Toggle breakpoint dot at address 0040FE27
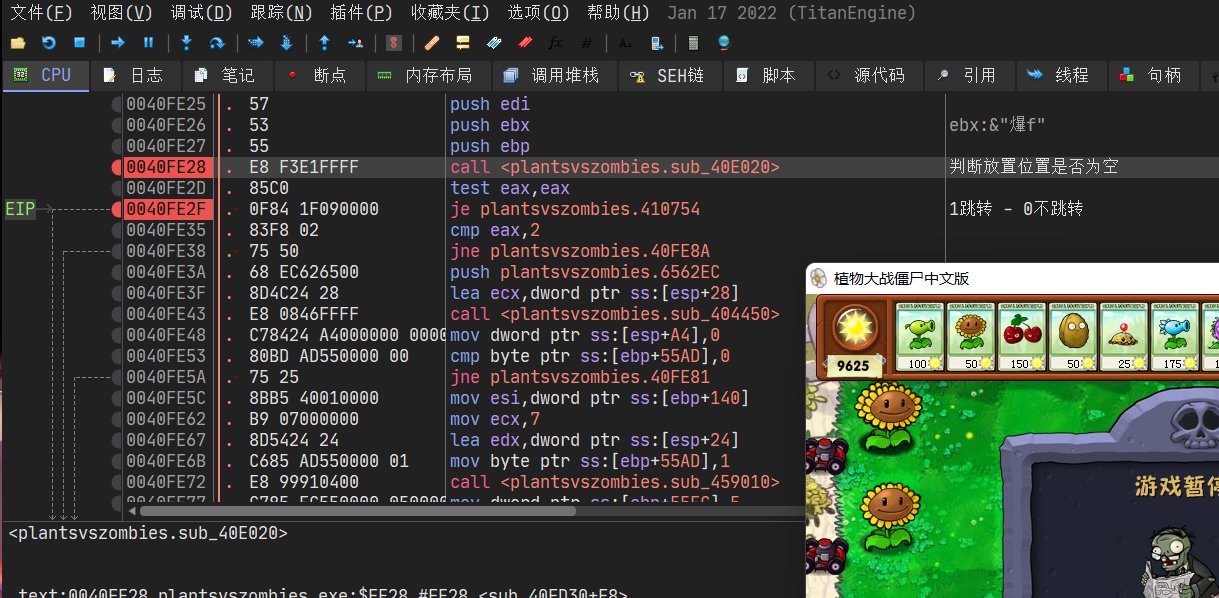 (116, 146)
